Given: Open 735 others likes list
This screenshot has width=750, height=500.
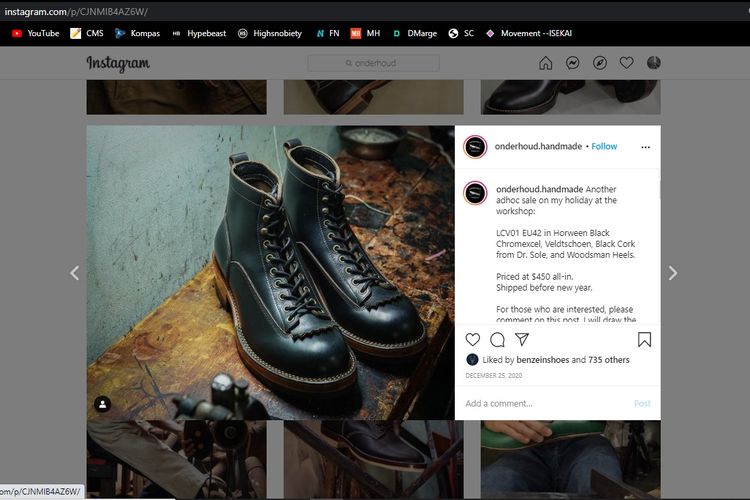Looking at the screenshot, I should pos(608,360).
